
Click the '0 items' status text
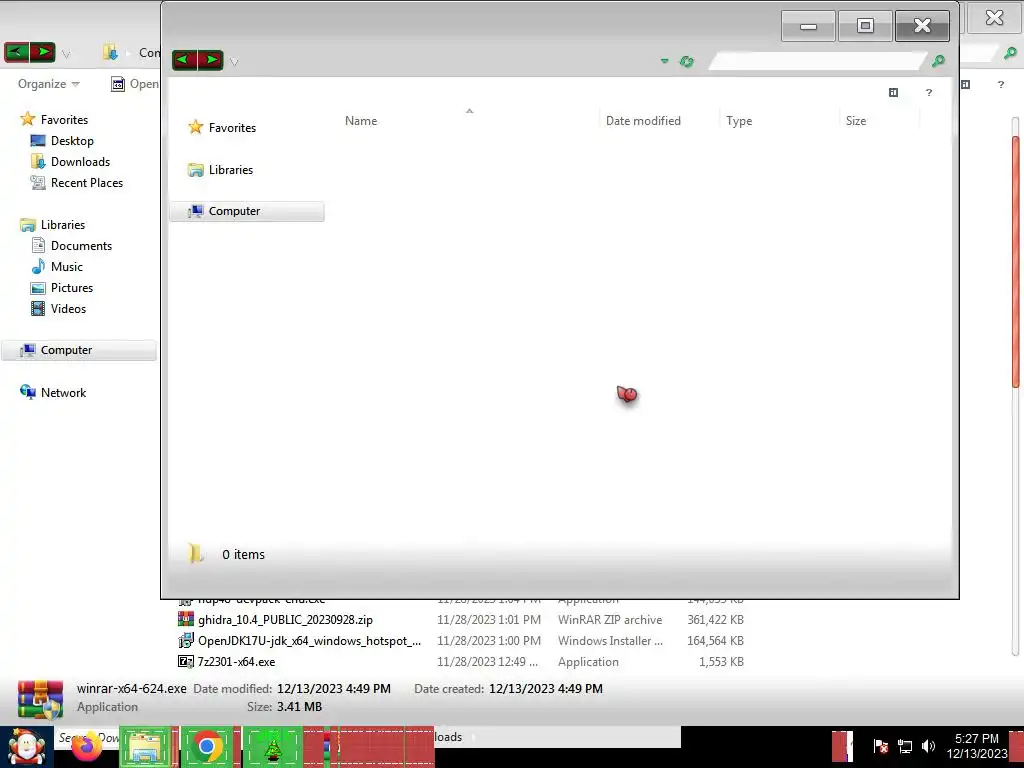(x=243, y=554)
